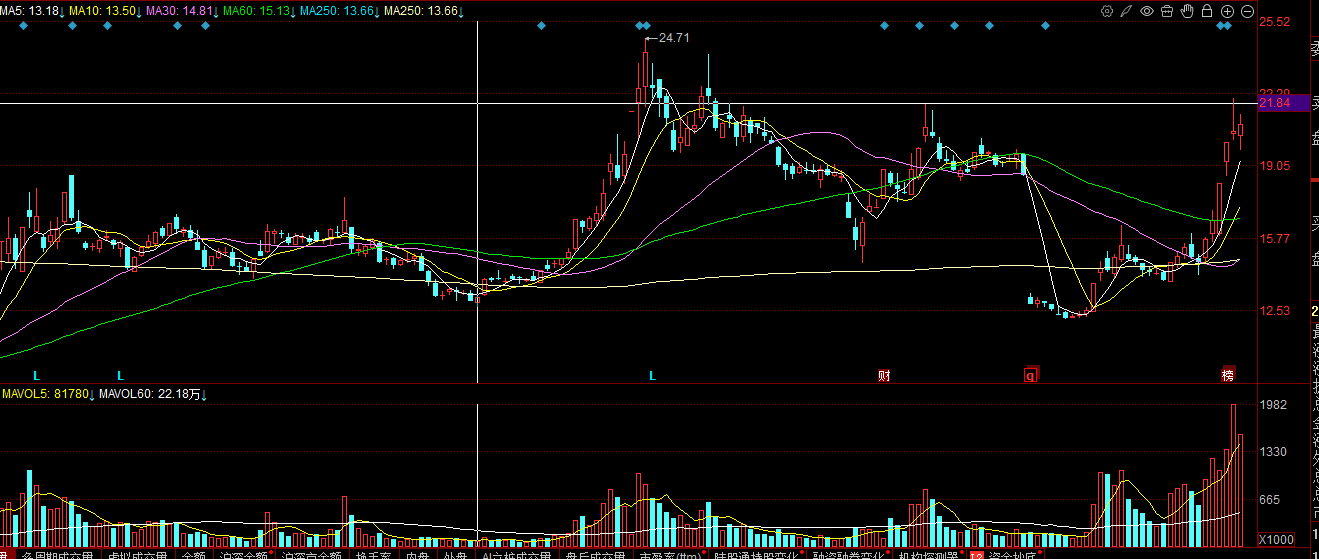This screenshot has height=559, width=1319.
Task: Click the 榜 ranking list marker
Action: 1228,375
